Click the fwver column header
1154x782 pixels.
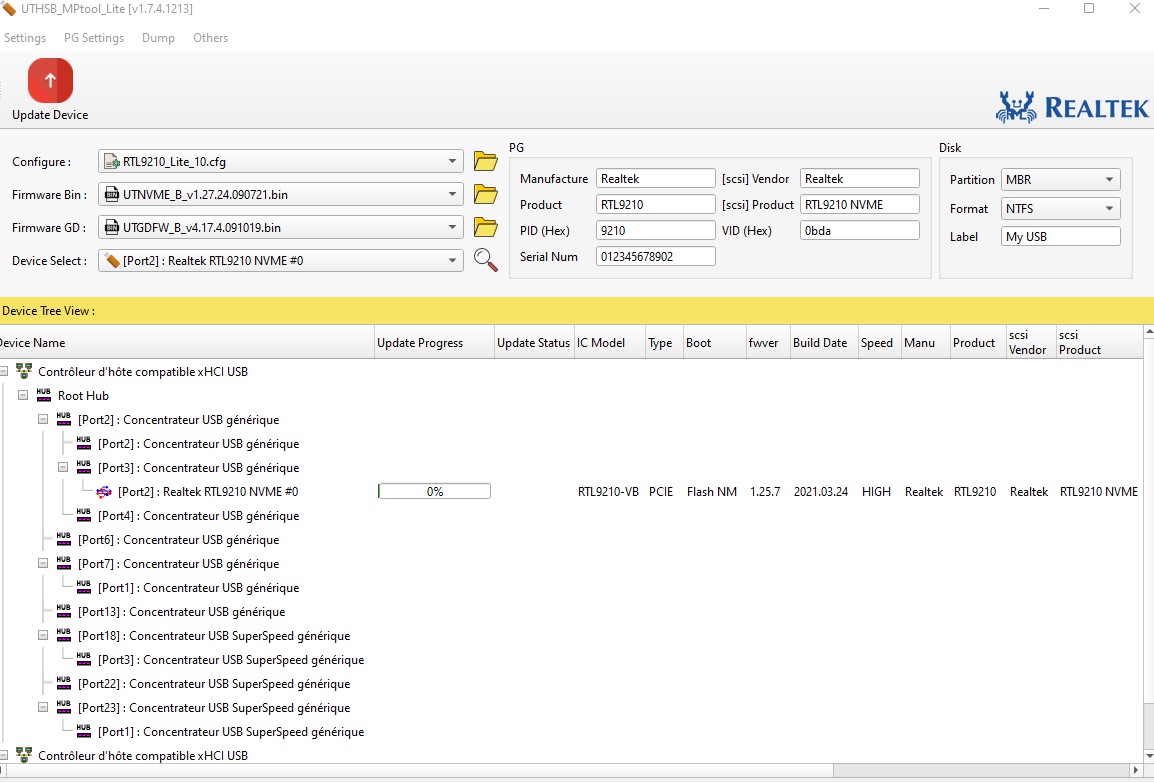coord(768,343)
